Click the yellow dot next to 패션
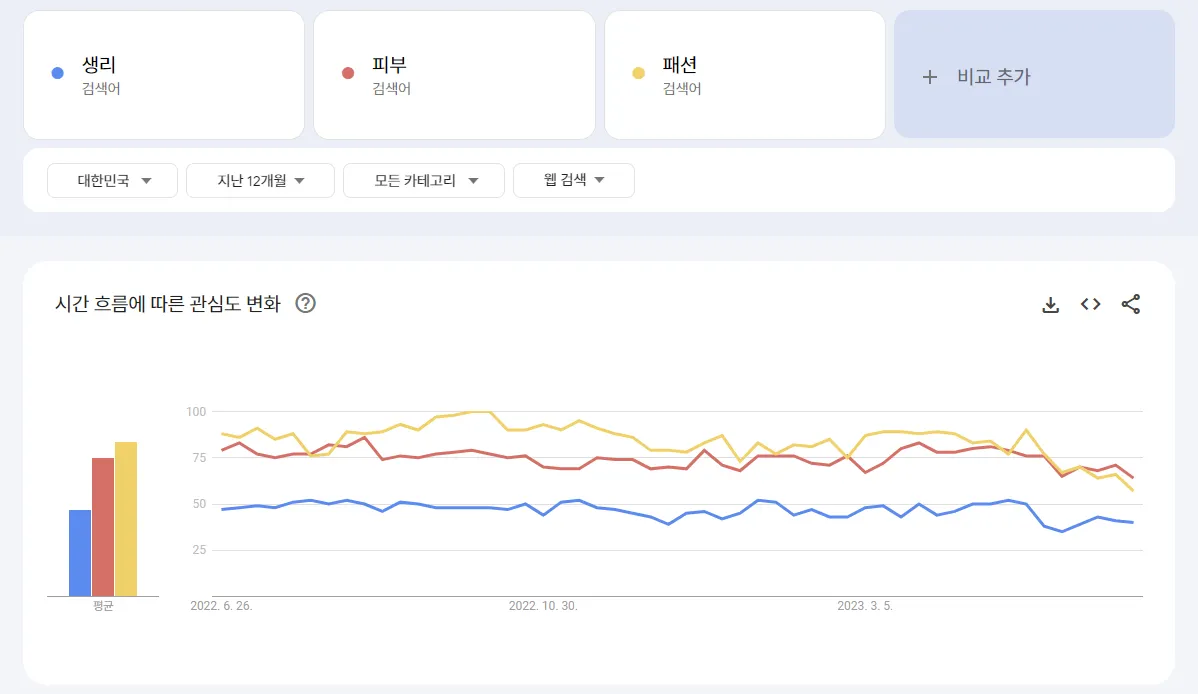The image size is (1198, 694). point(638,73)
